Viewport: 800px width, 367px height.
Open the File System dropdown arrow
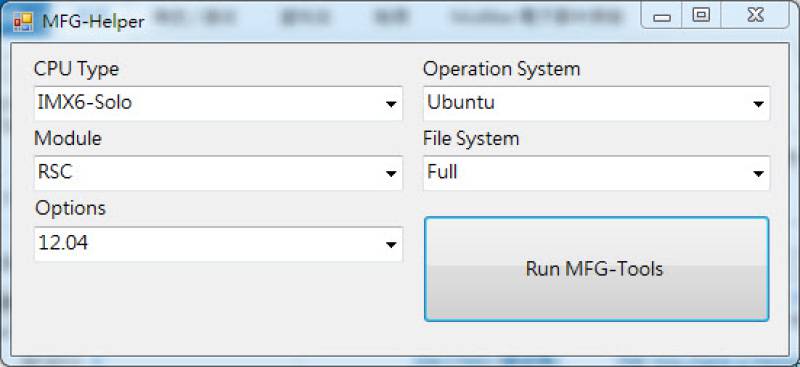(758, 174)
